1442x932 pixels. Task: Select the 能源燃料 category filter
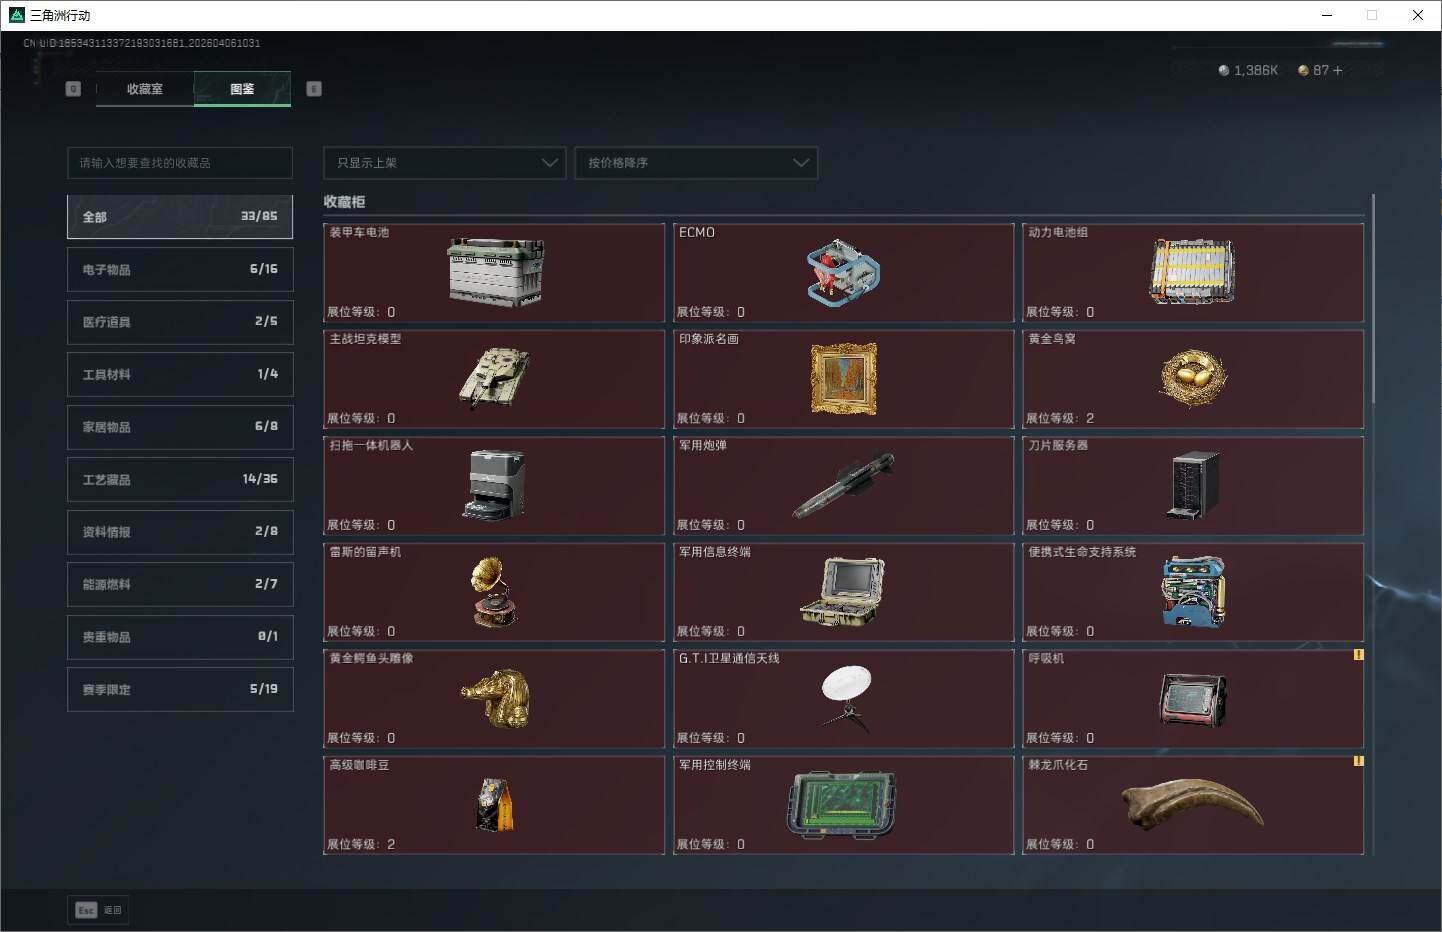180,584
